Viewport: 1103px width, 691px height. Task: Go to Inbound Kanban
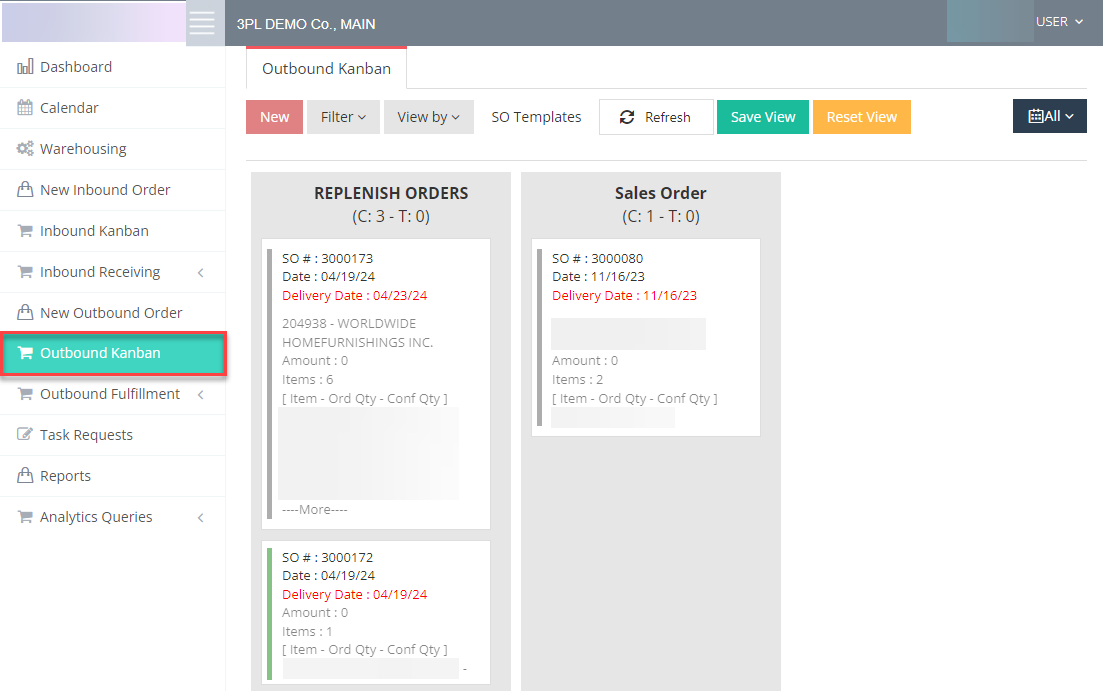(94, 231)
